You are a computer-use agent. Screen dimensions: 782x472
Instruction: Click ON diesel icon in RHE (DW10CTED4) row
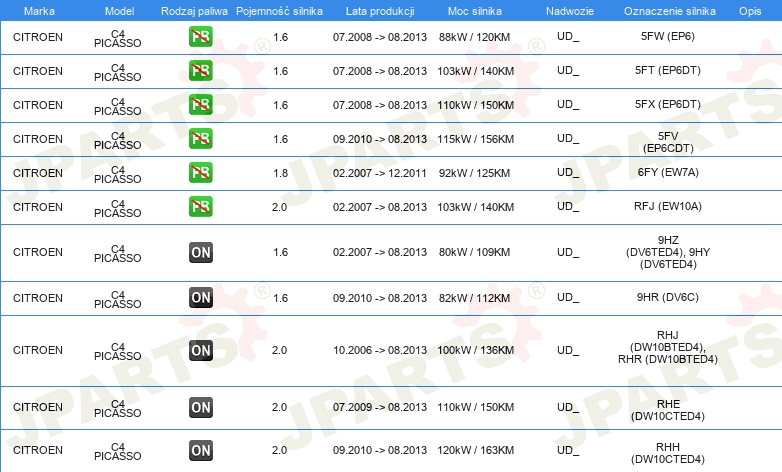point(200,408)
